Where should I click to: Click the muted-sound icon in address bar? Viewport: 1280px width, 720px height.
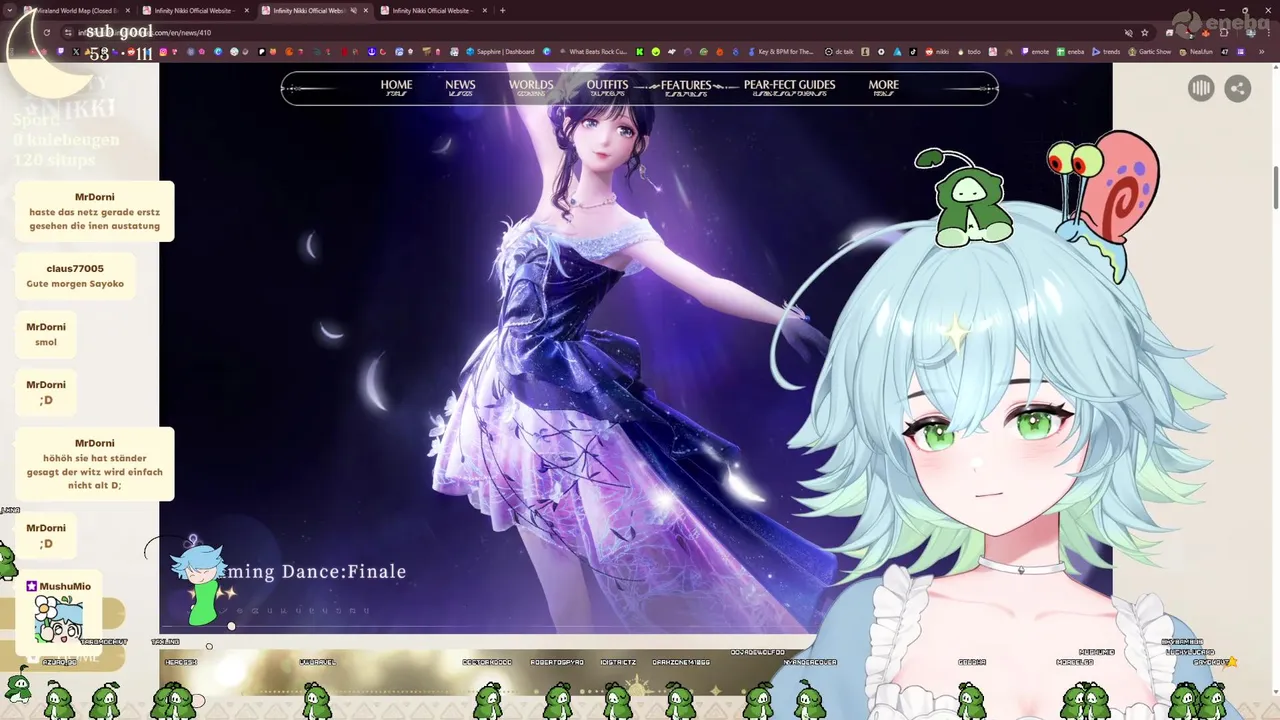tap(1129, 32)
